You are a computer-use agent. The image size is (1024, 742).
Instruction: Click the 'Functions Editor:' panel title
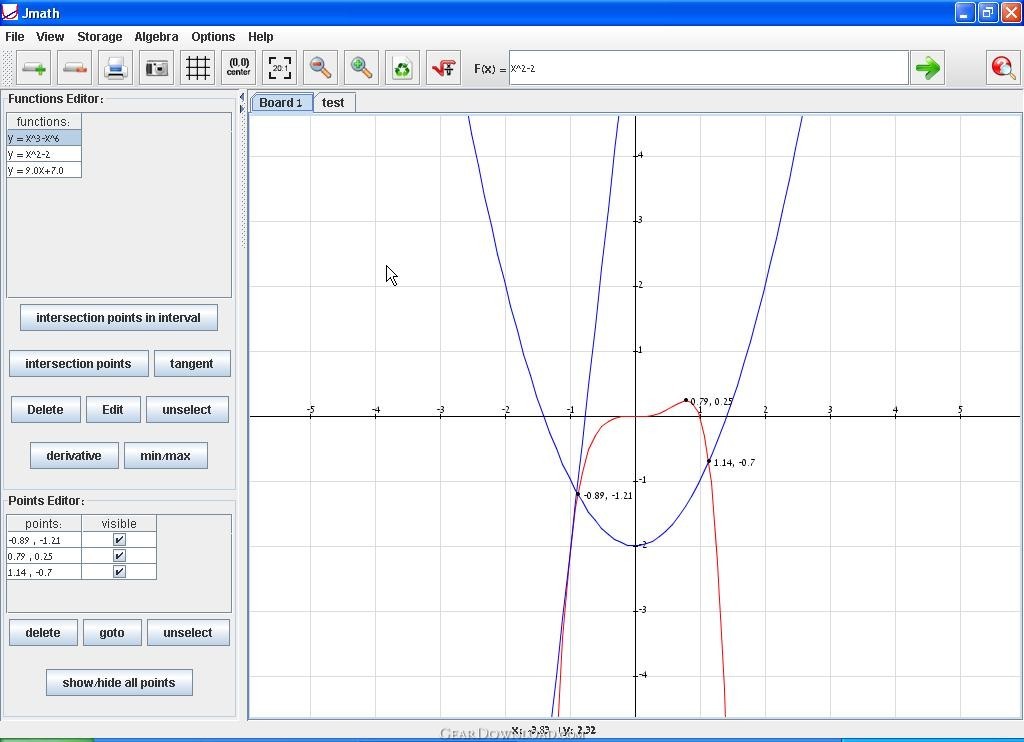[x=56, y=99]
